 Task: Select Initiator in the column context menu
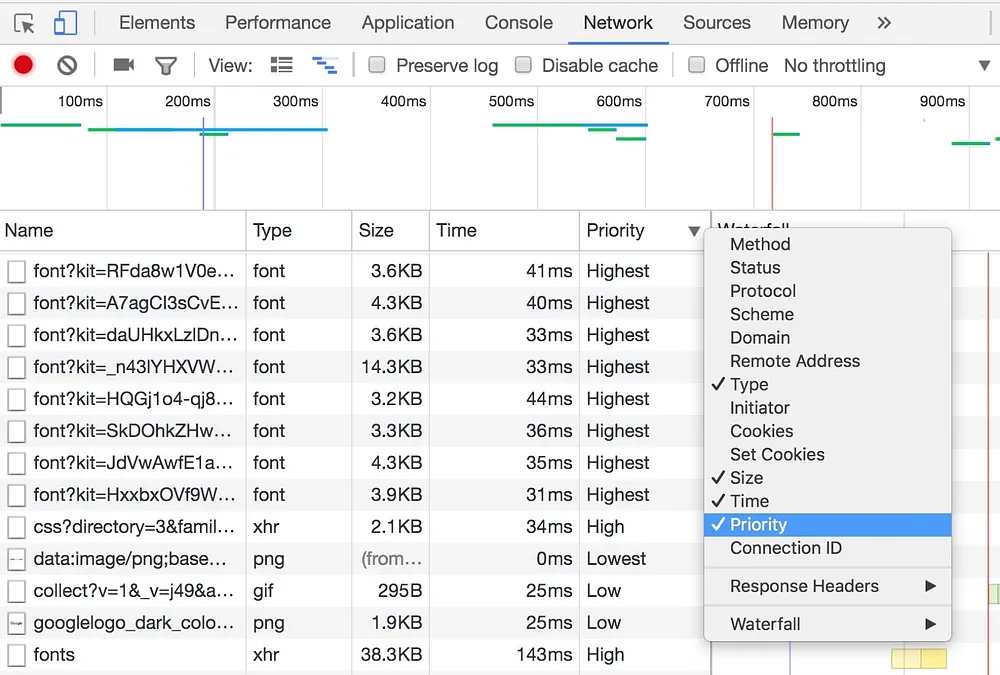pyautogui.click(x=760, y=408)
